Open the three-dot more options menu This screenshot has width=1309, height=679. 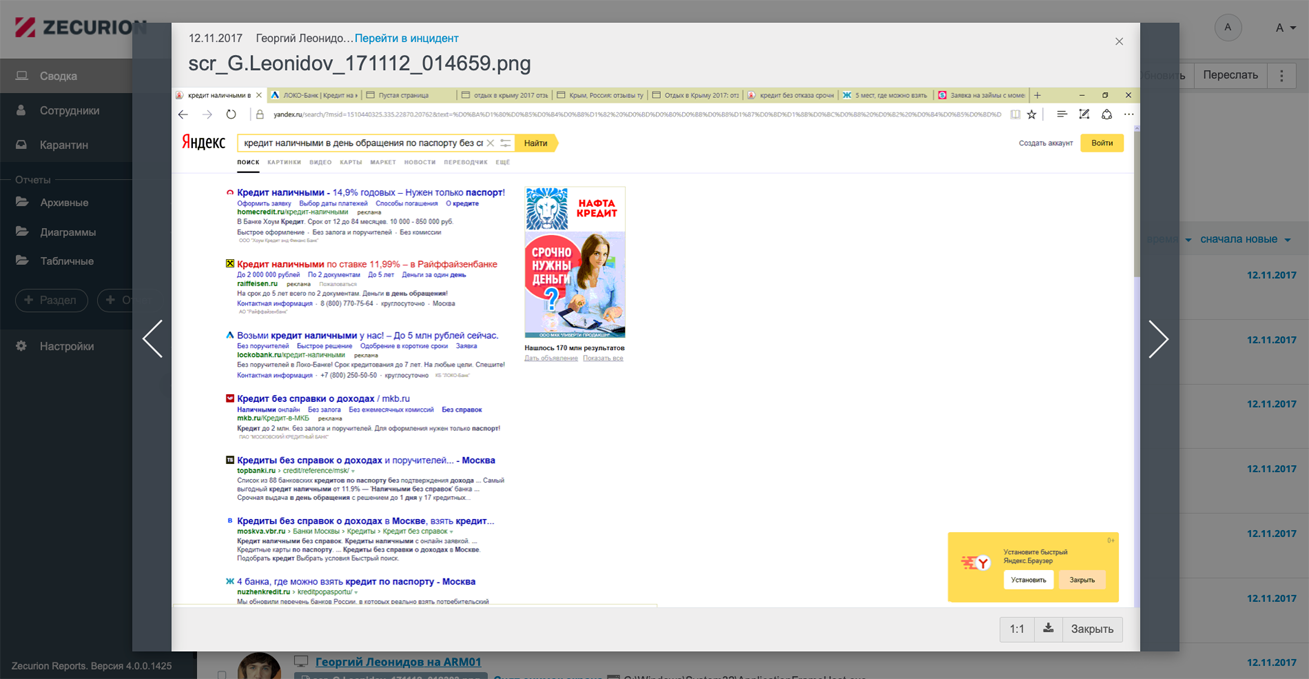pyautogui.click(x=1282, y=75)
